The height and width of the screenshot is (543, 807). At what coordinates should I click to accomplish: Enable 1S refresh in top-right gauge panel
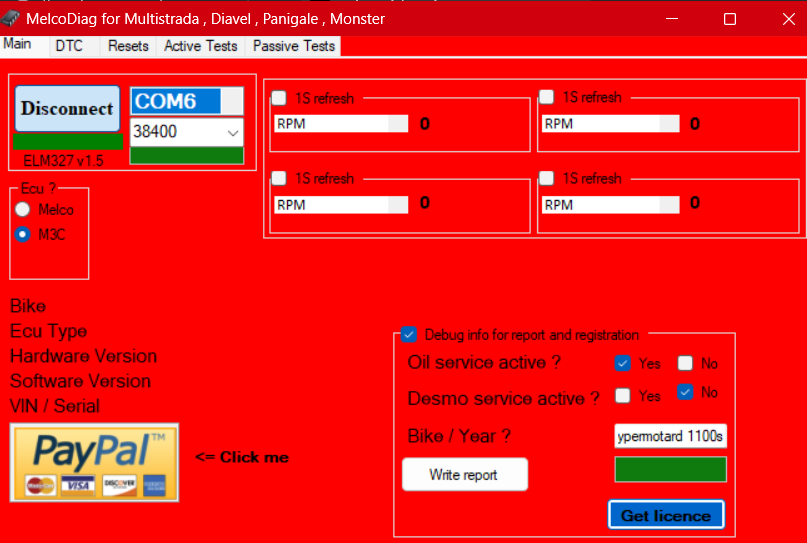click(547, 97)
